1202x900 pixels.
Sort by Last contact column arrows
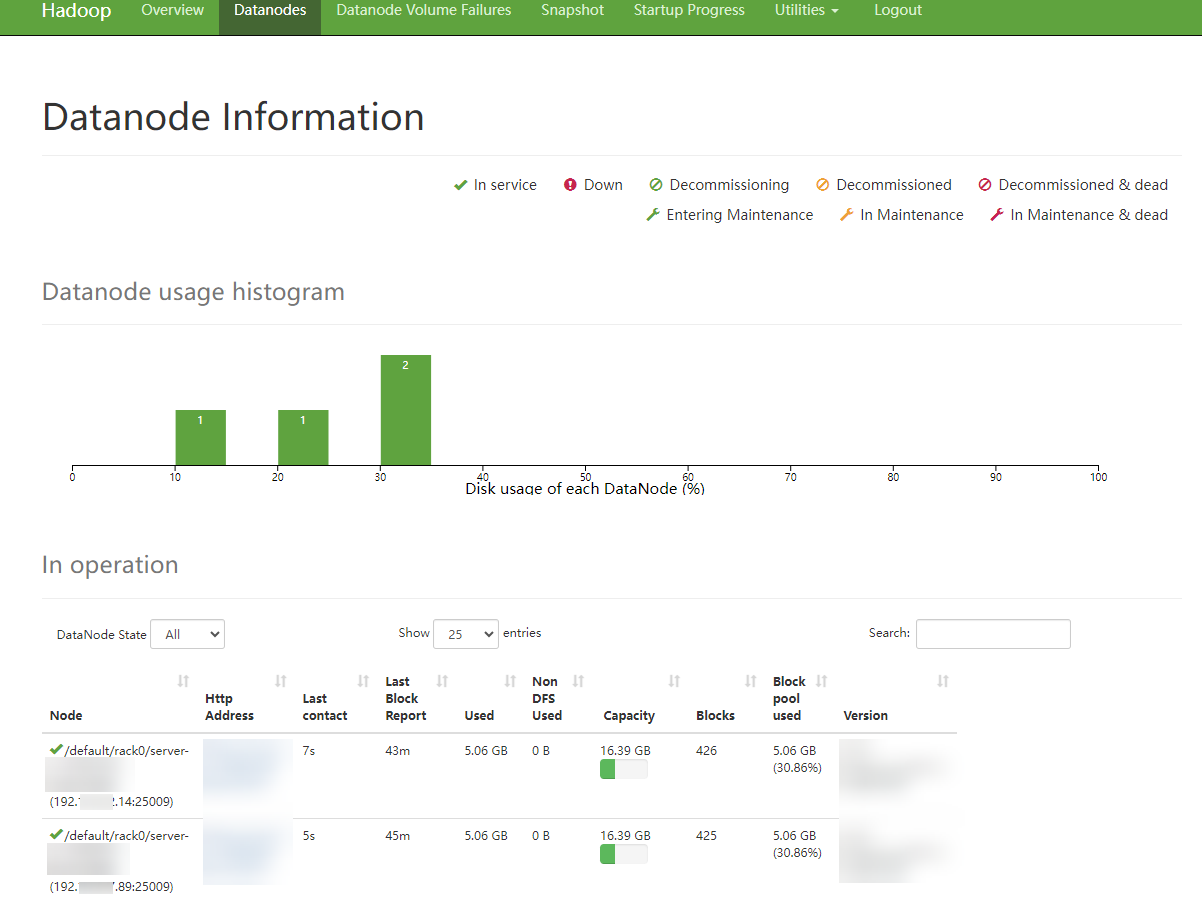click(x=363, y=681)
